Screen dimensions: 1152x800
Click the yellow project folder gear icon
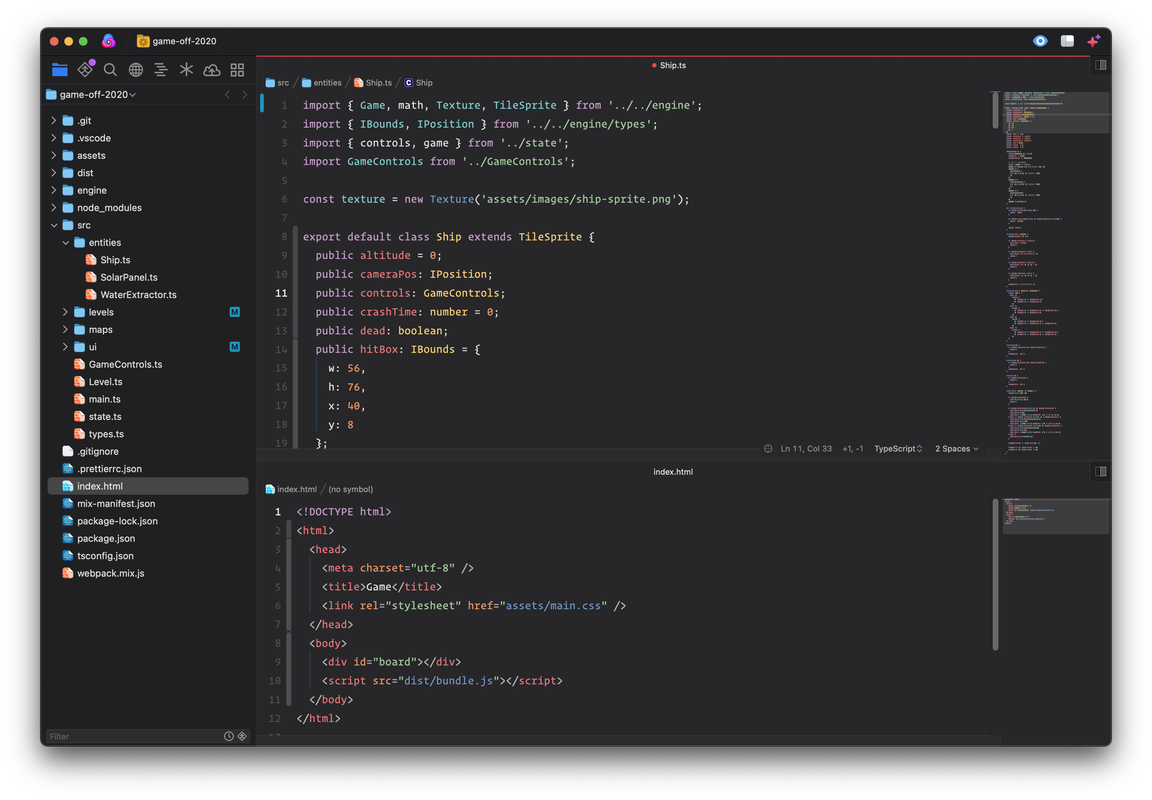coord(143,41)
